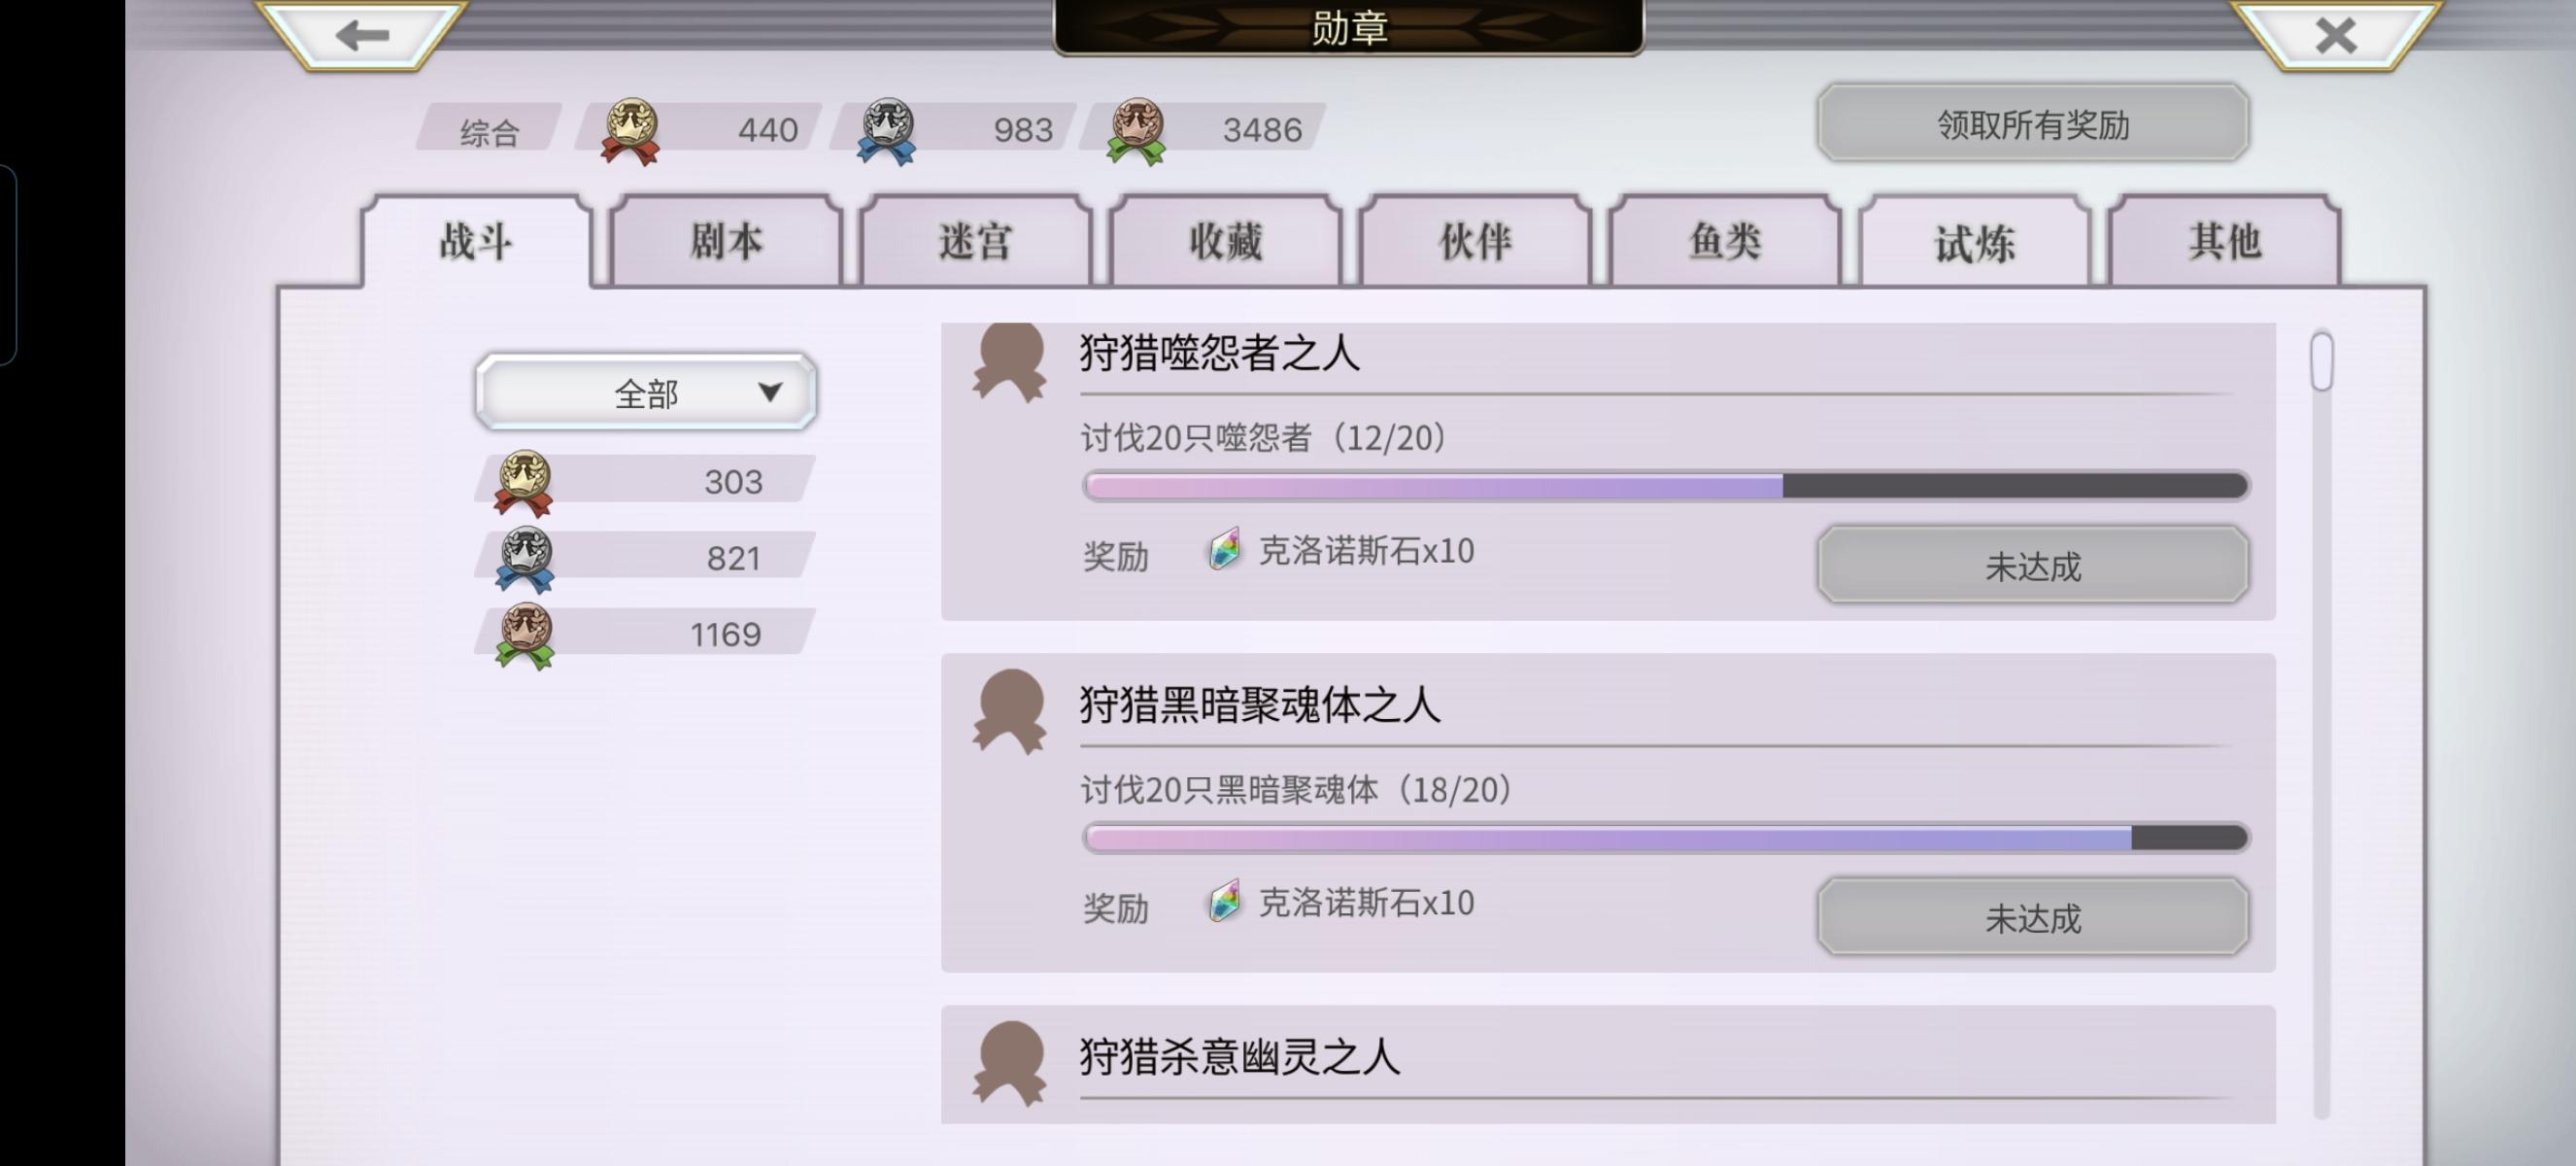Tap the battle gold medal icon showing 303
Viewport: 2576px width, 1166px height.
pos(524,483)
